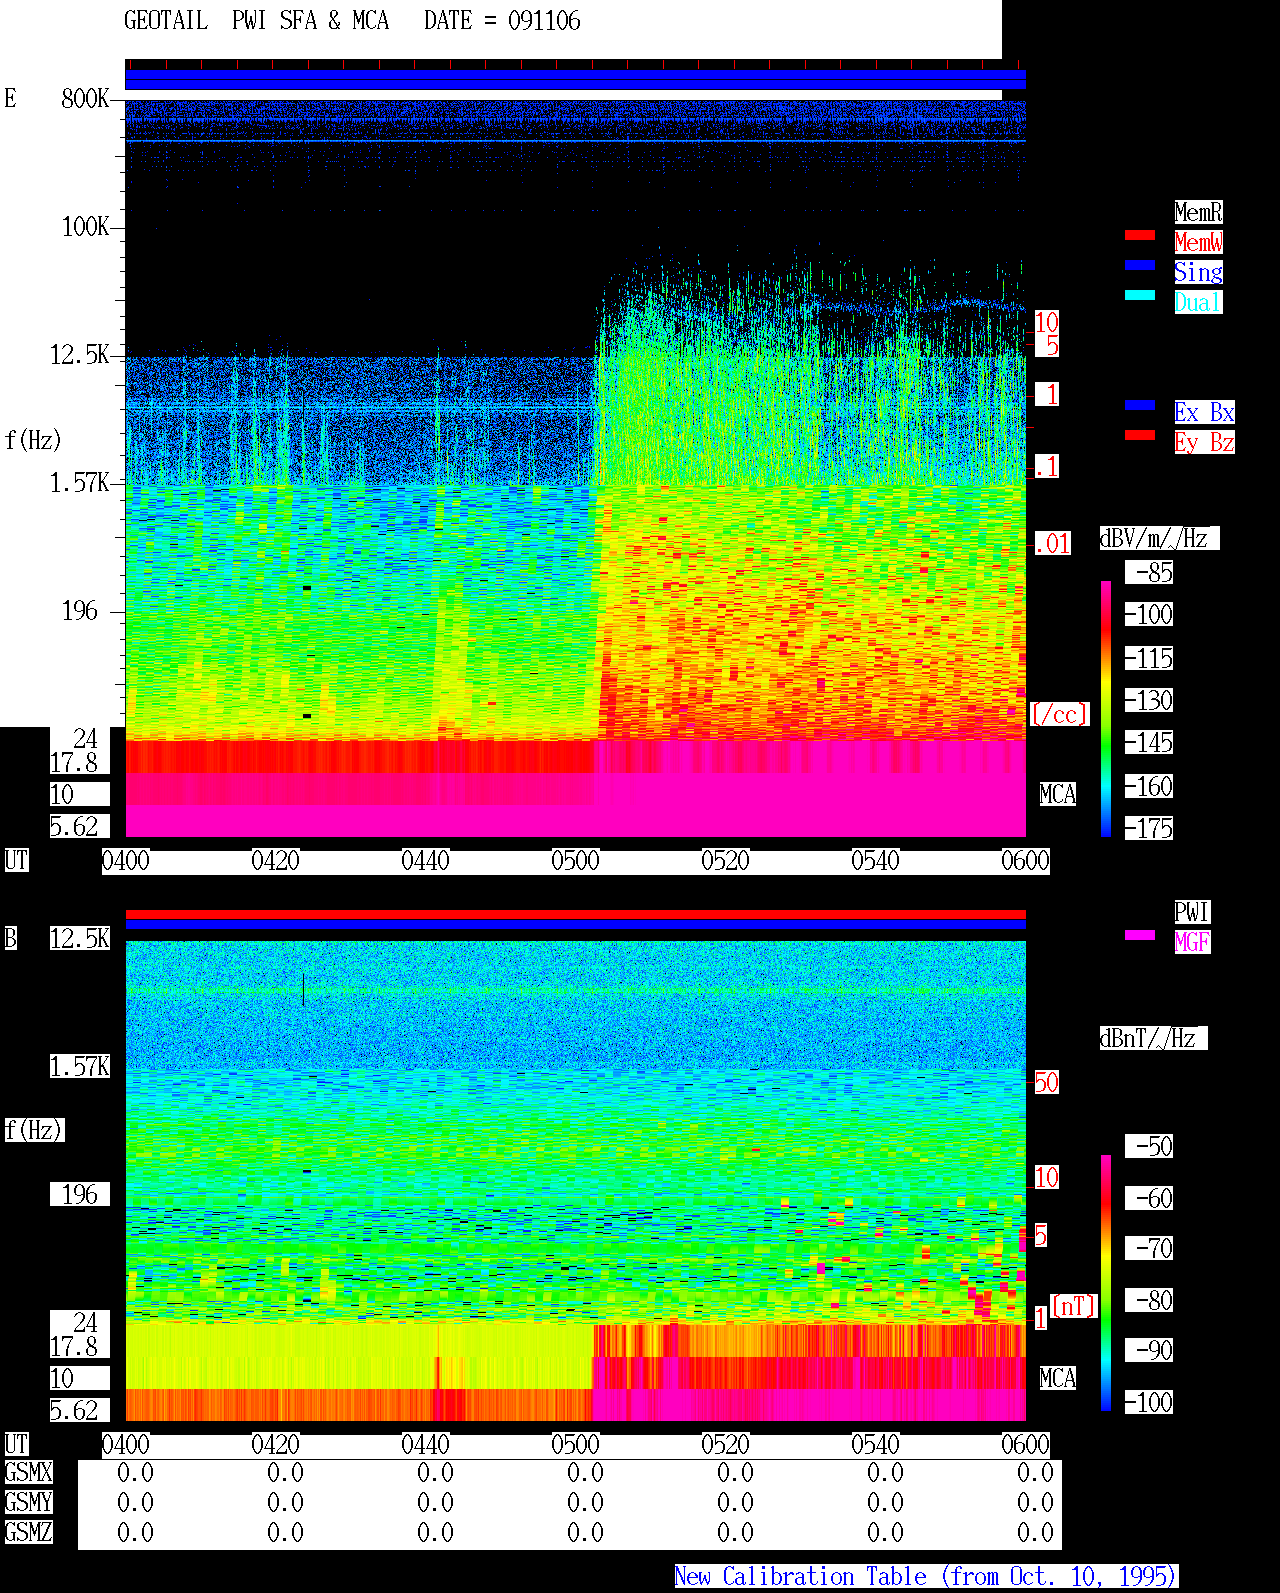Click the red MemW color swatch
The image size is (1280, 1593).
click(1140, 235)
